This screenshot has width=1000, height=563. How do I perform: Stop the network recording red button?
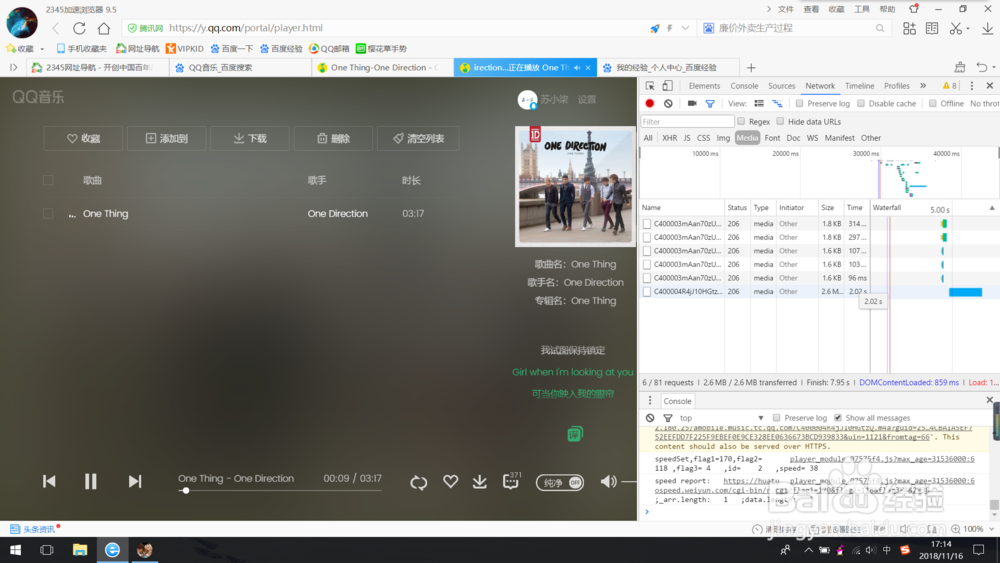click(649, 103)
